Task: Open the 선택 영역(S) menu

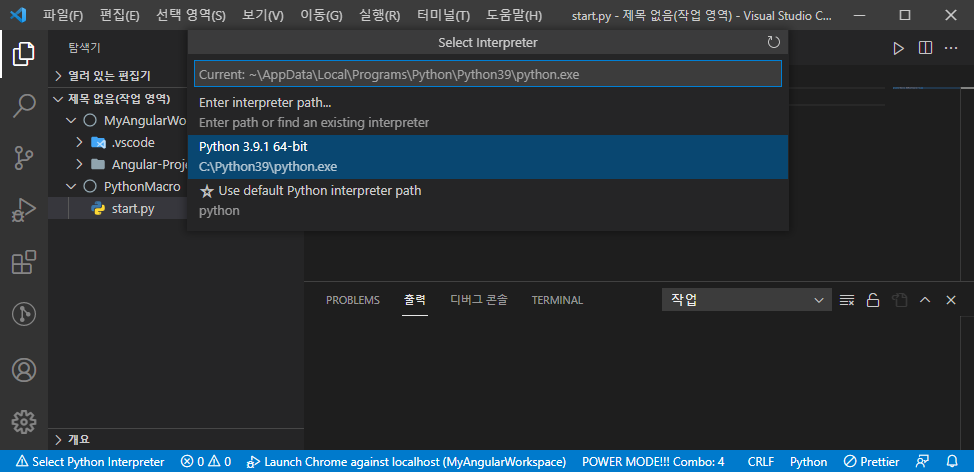Action: (x=191, y=16)
